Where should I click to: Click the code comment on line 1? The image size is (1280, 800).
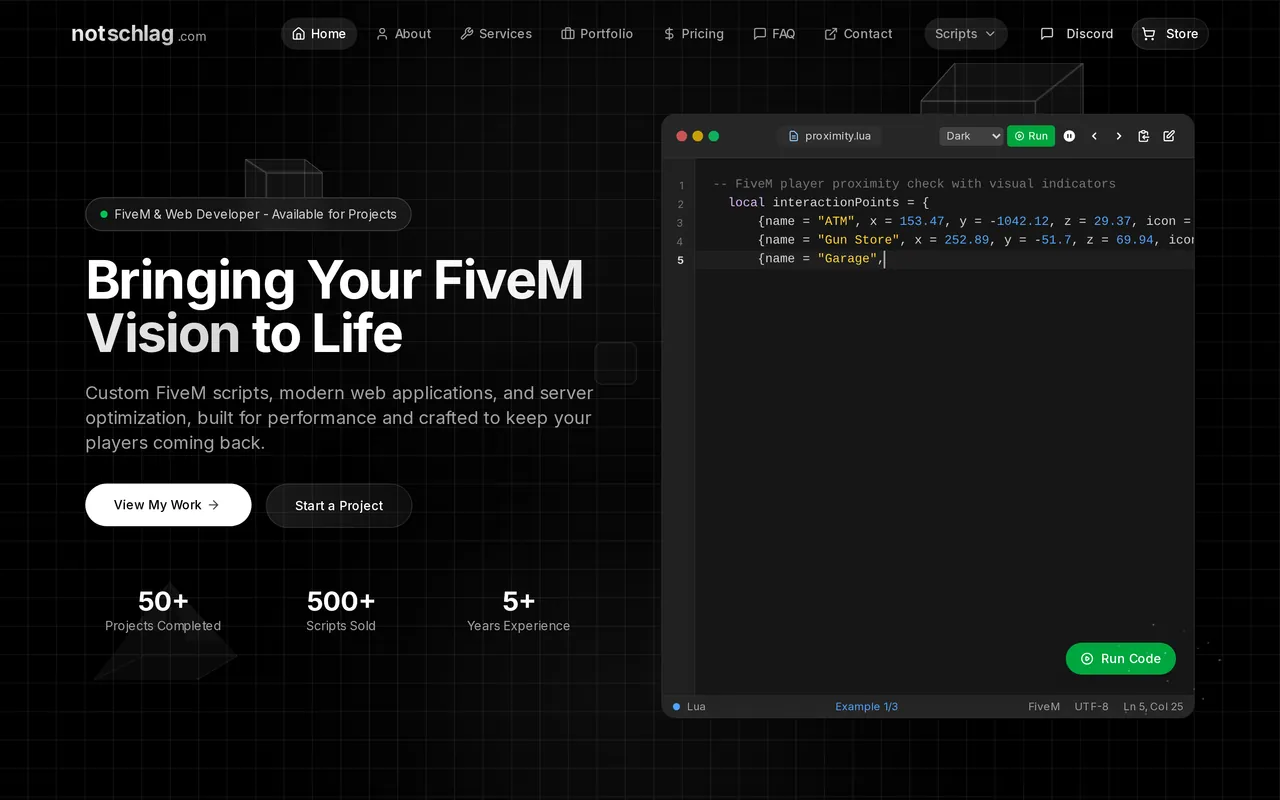click(x=914, y=184)
